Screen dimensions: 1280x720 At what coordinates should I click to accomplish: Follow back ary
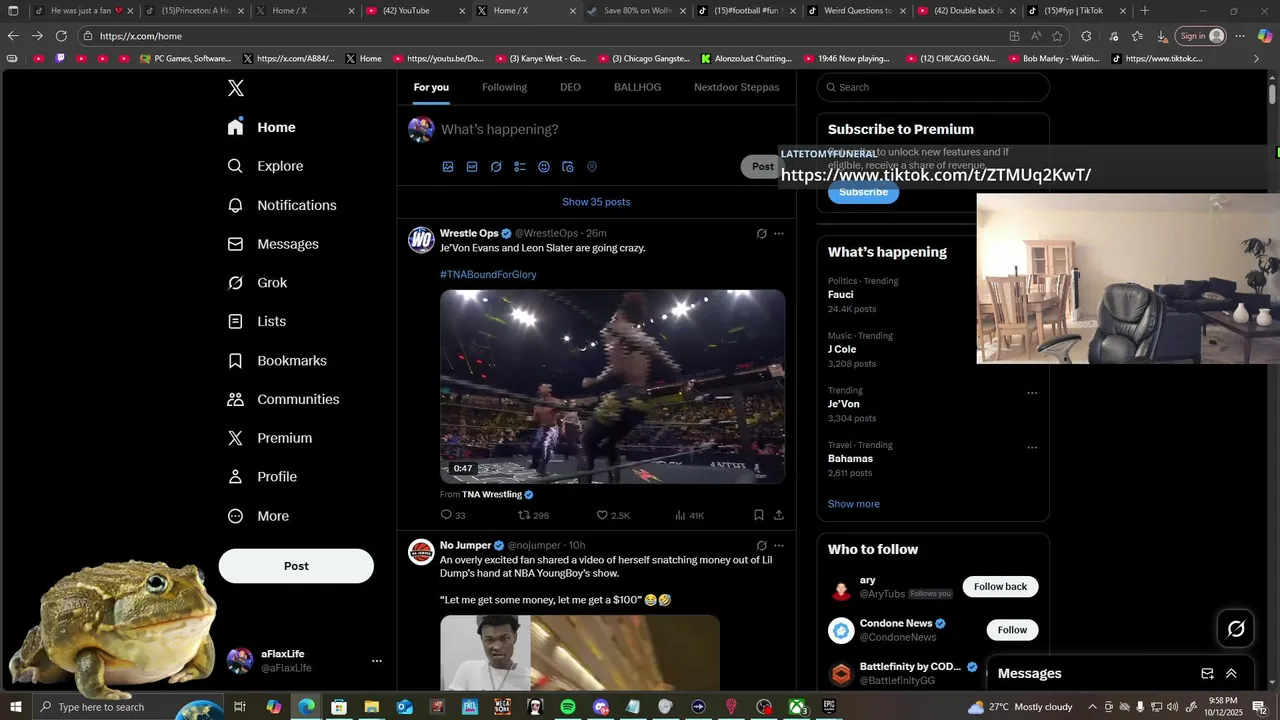coord(1000,587)
